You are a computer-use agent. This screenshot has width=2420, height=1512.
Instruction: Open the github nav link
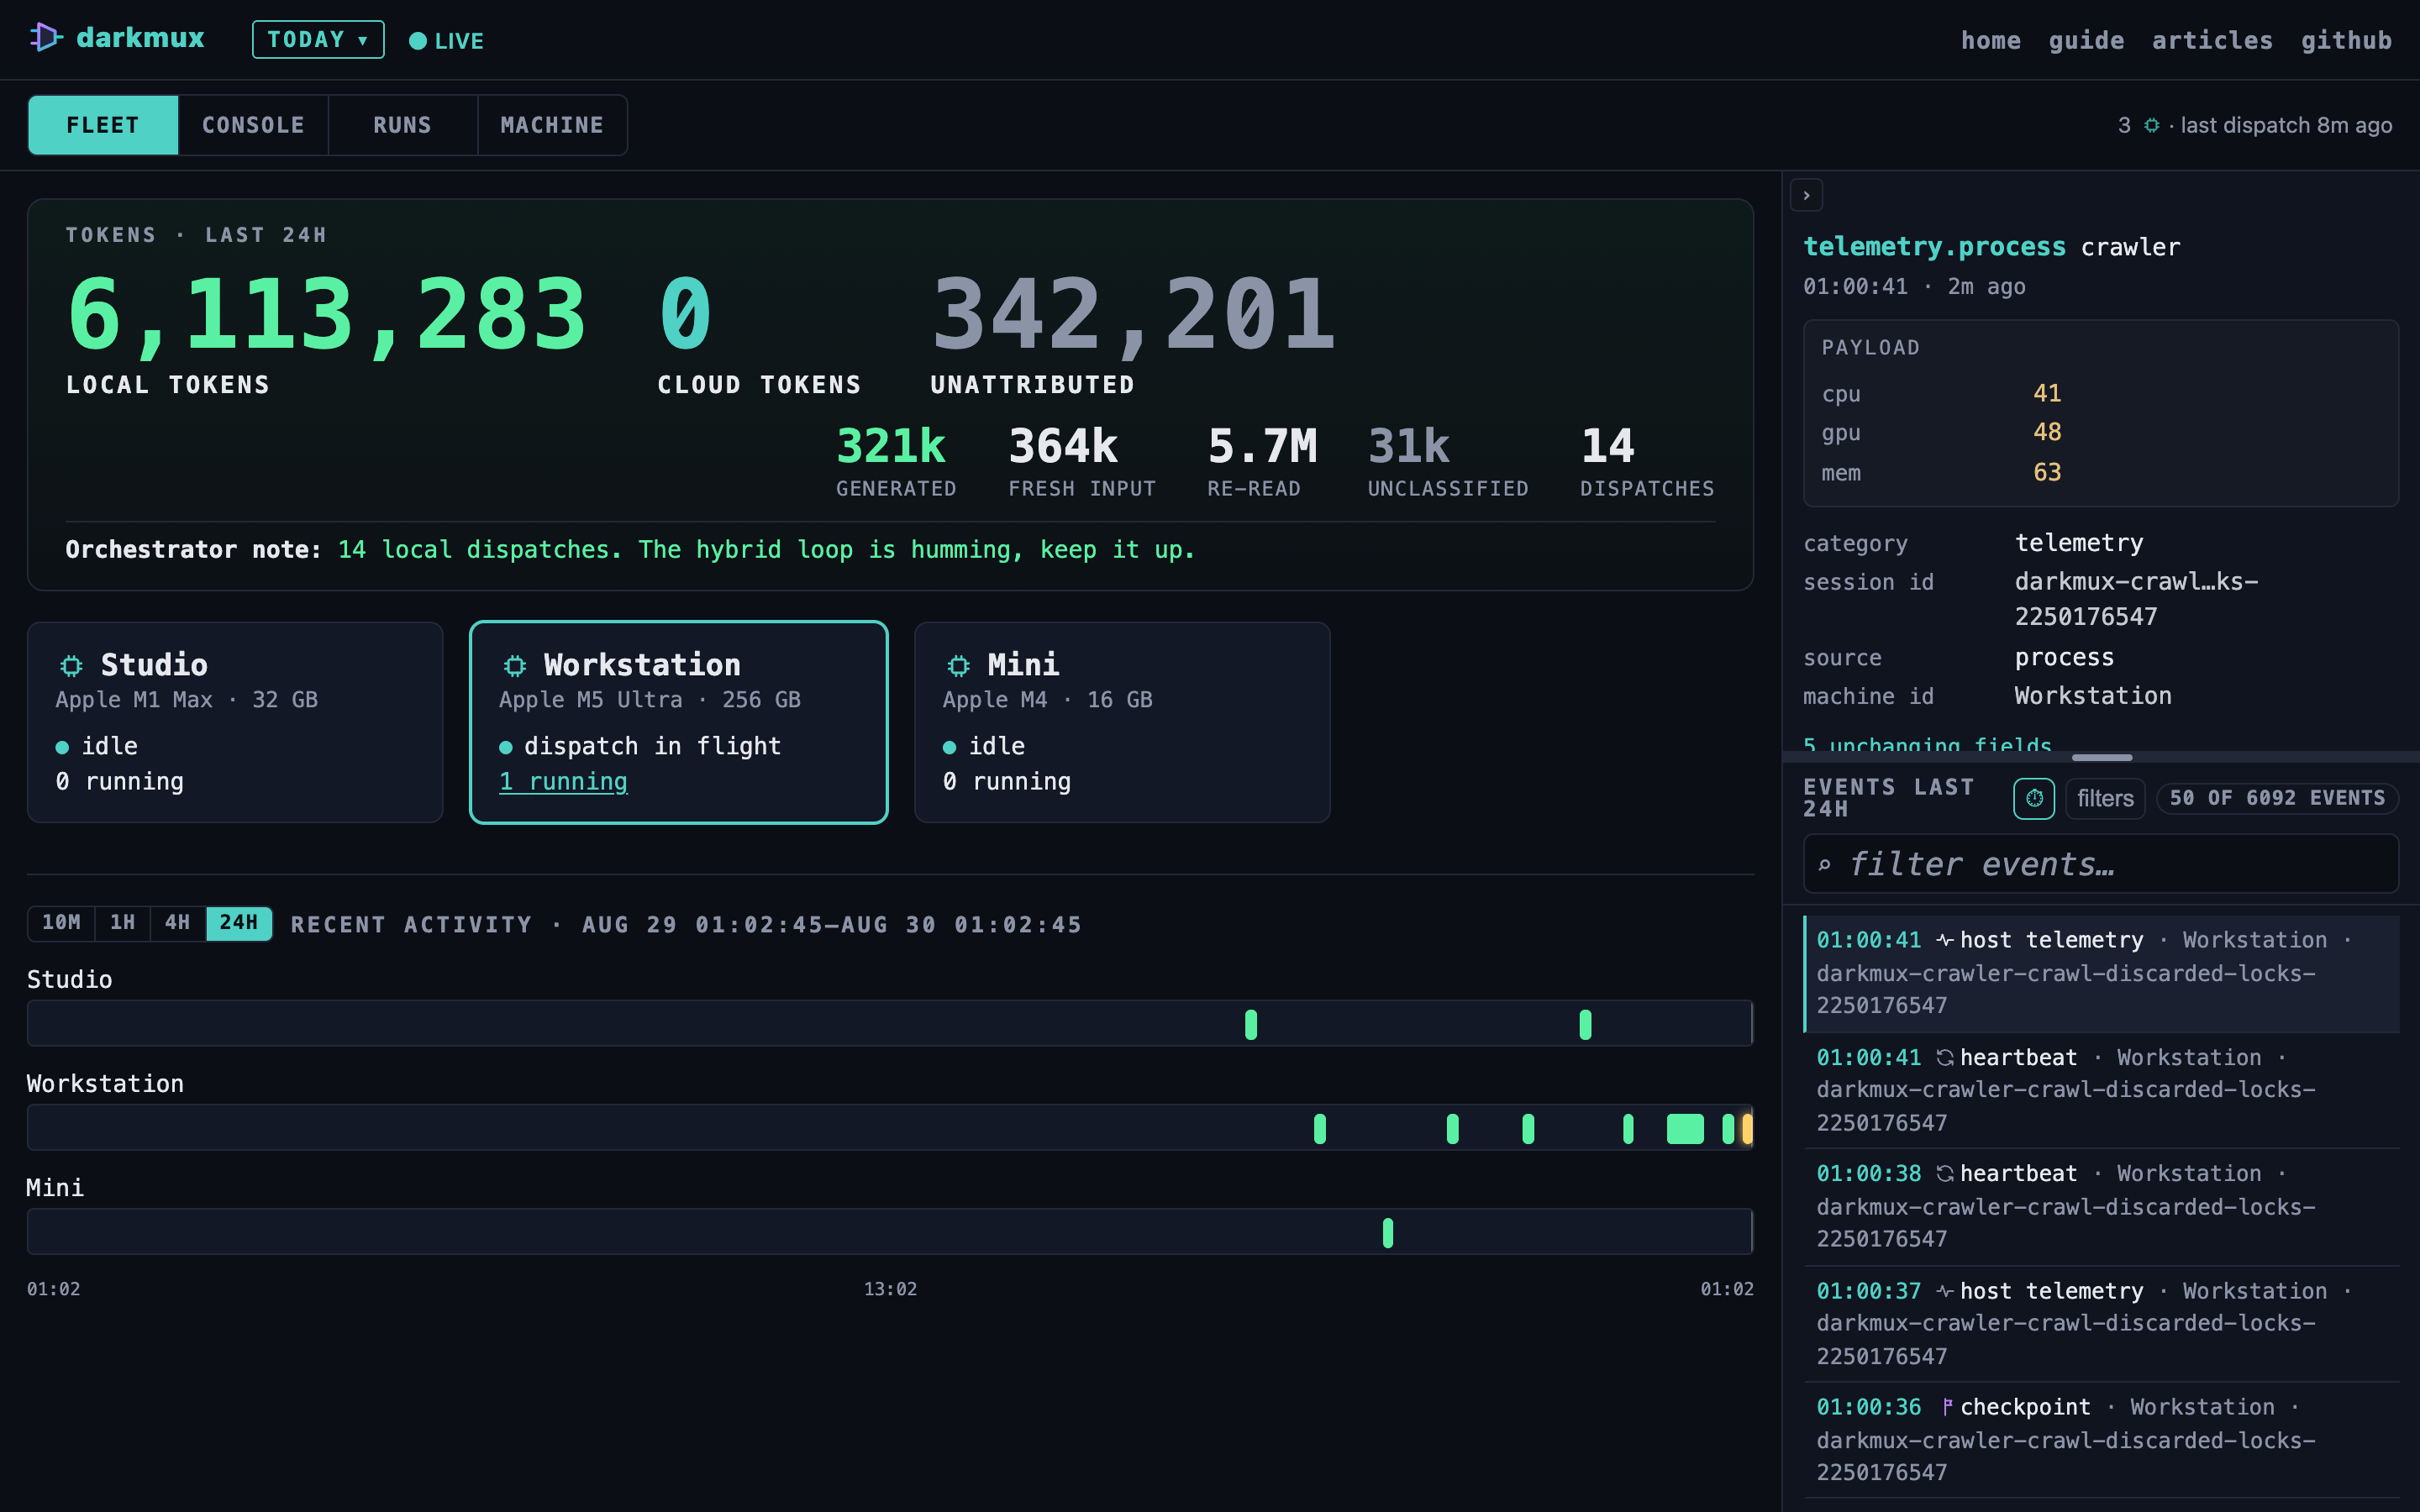tap(2346, 40)
